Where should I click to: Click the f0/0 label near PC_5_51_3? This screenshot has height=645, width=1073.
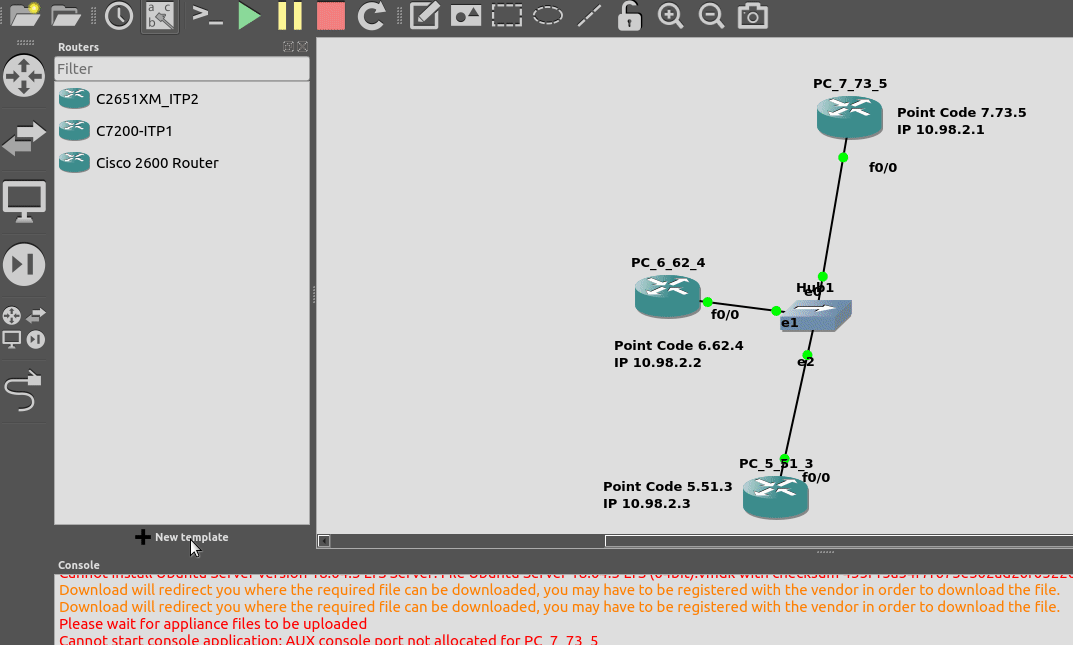tap(816, 477)
